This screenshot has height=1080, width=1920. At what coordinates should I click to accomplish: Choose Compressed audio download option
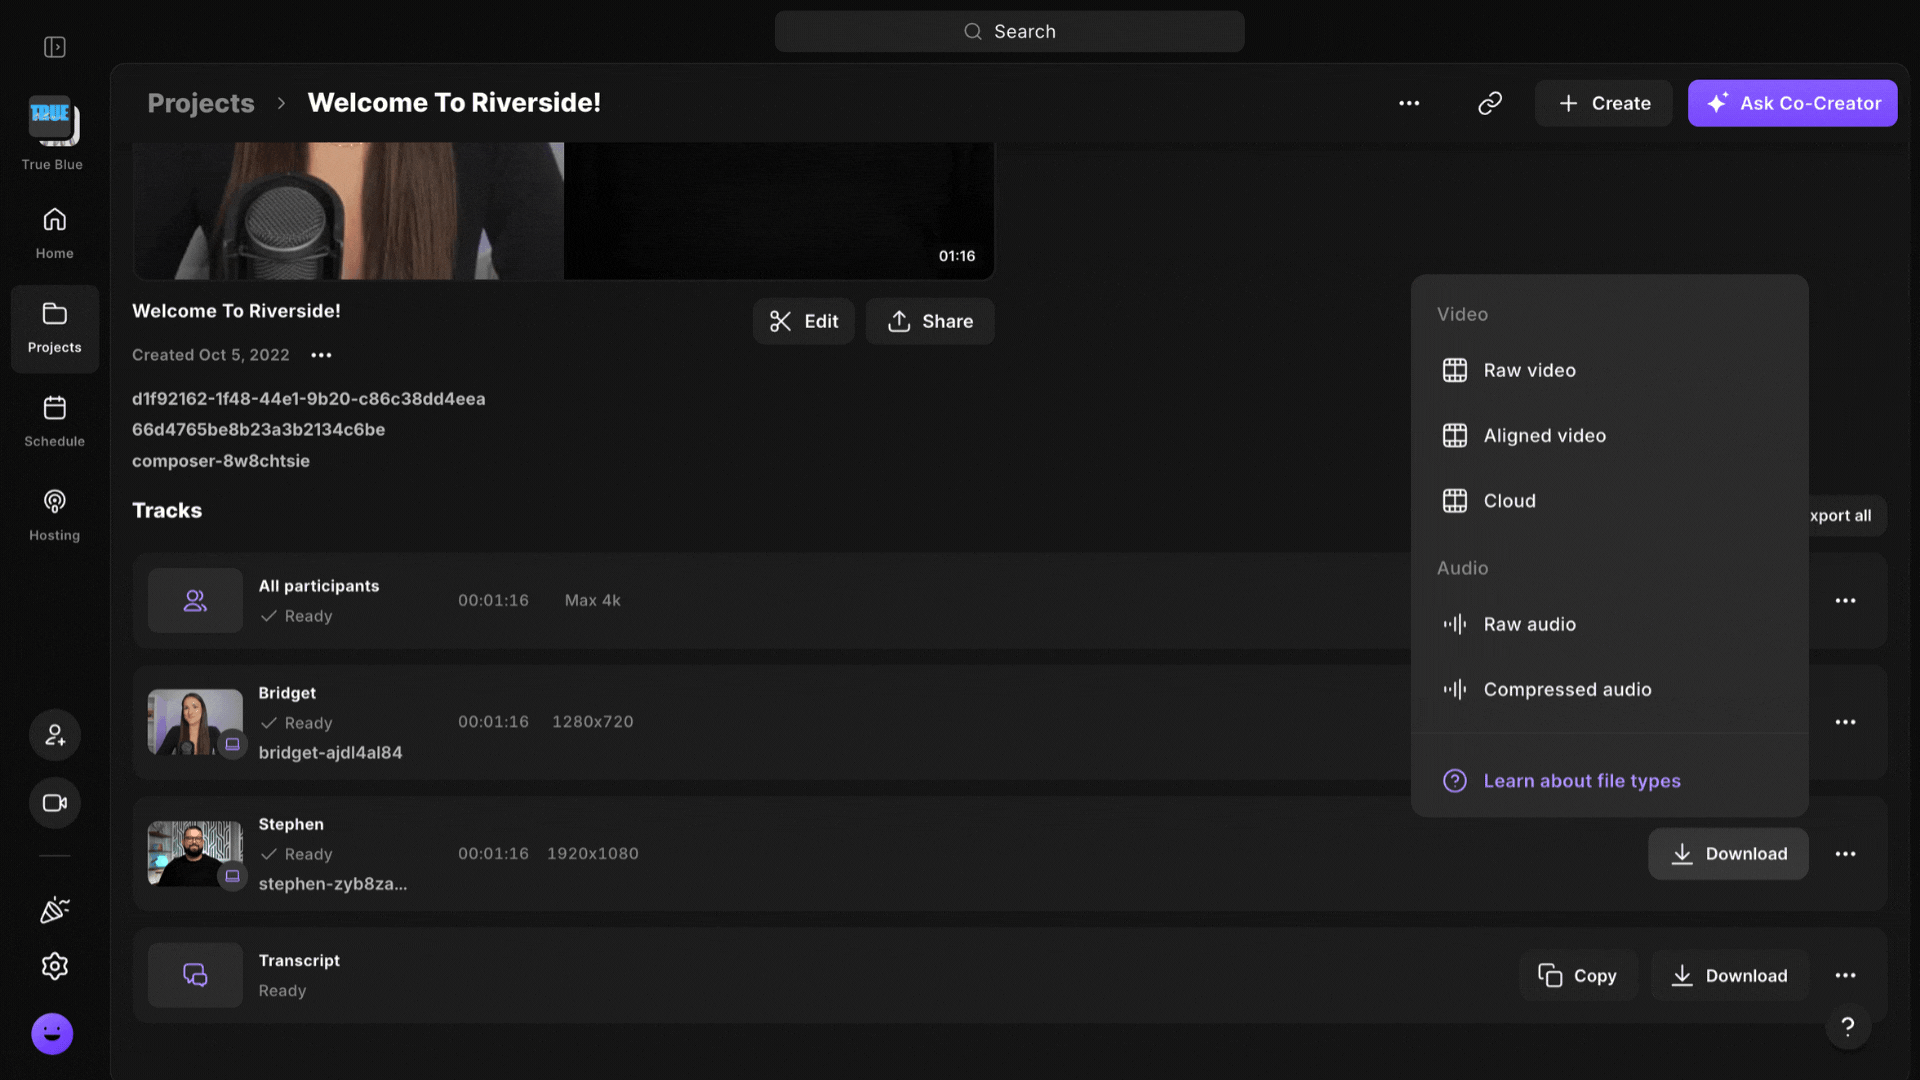1567,689
